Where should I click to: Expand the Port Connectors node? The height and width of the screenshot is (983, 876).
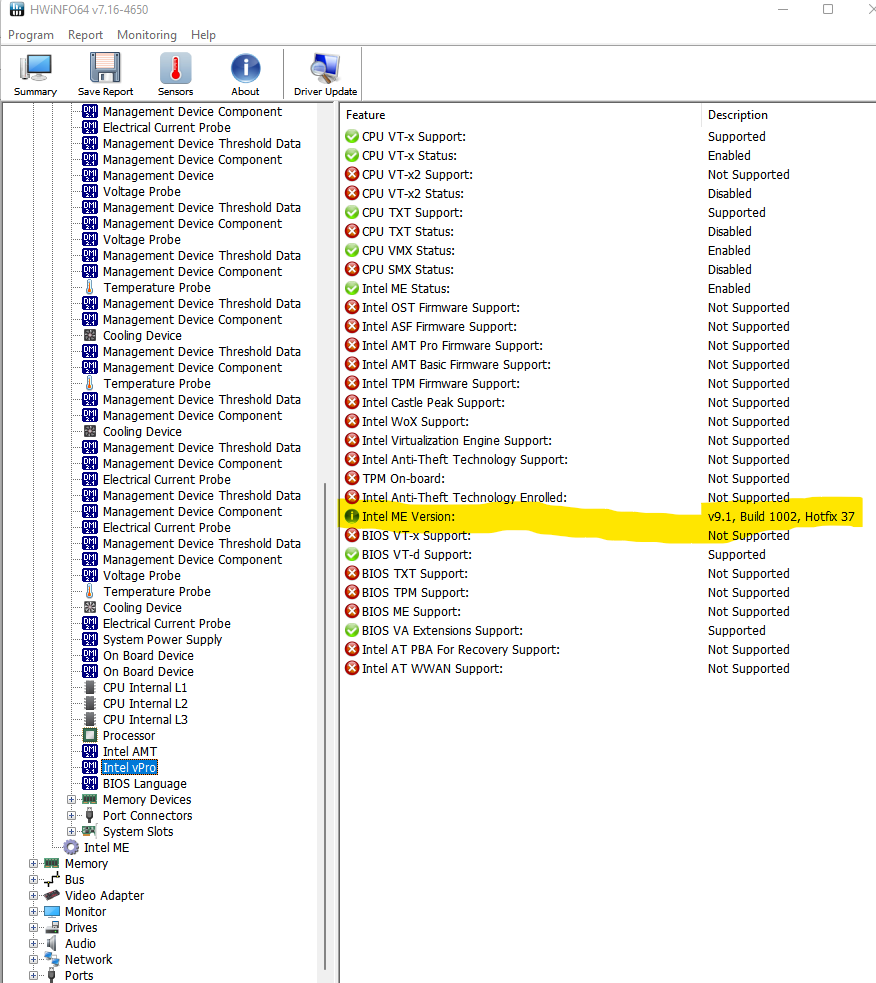pyautogui.click(x=71, y=816)
